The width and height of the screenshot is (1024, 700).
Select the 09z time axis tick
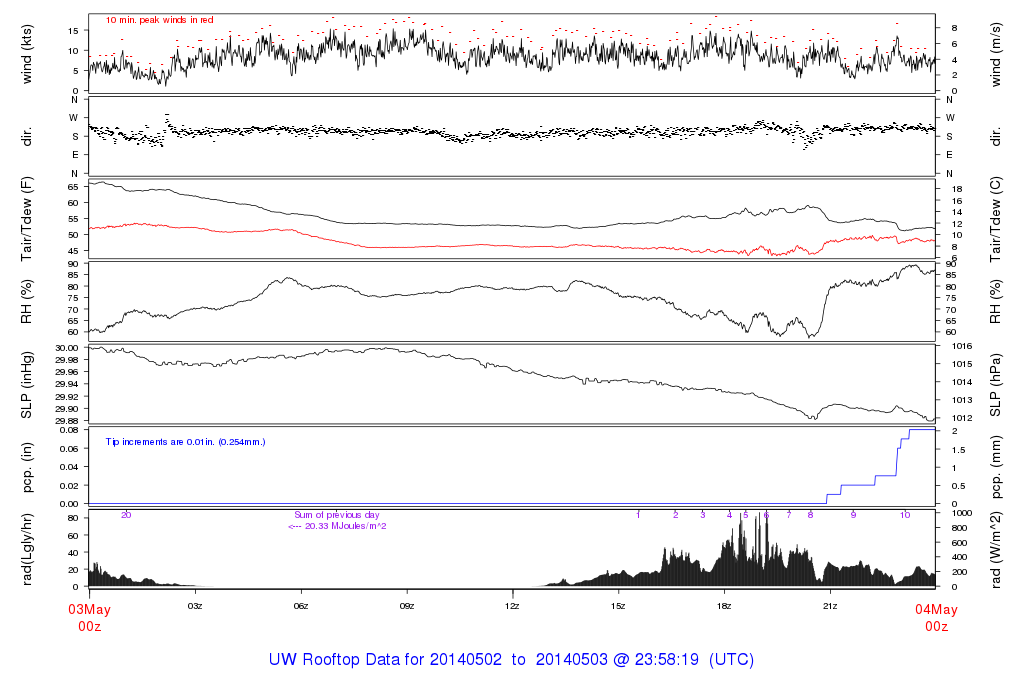point(407,606)
